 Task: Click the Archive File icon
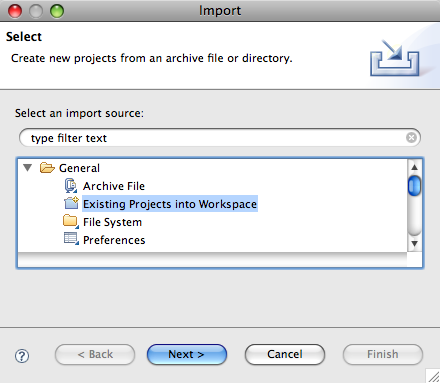[71, 186]
